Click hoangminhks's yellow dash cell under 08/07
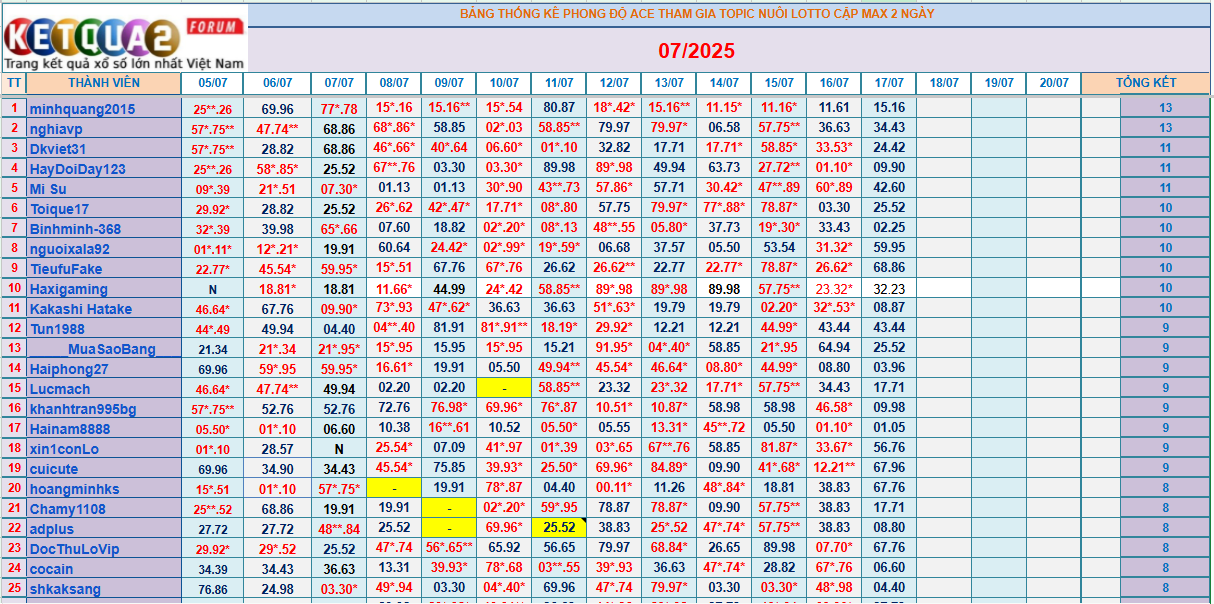 click(394, 488)
